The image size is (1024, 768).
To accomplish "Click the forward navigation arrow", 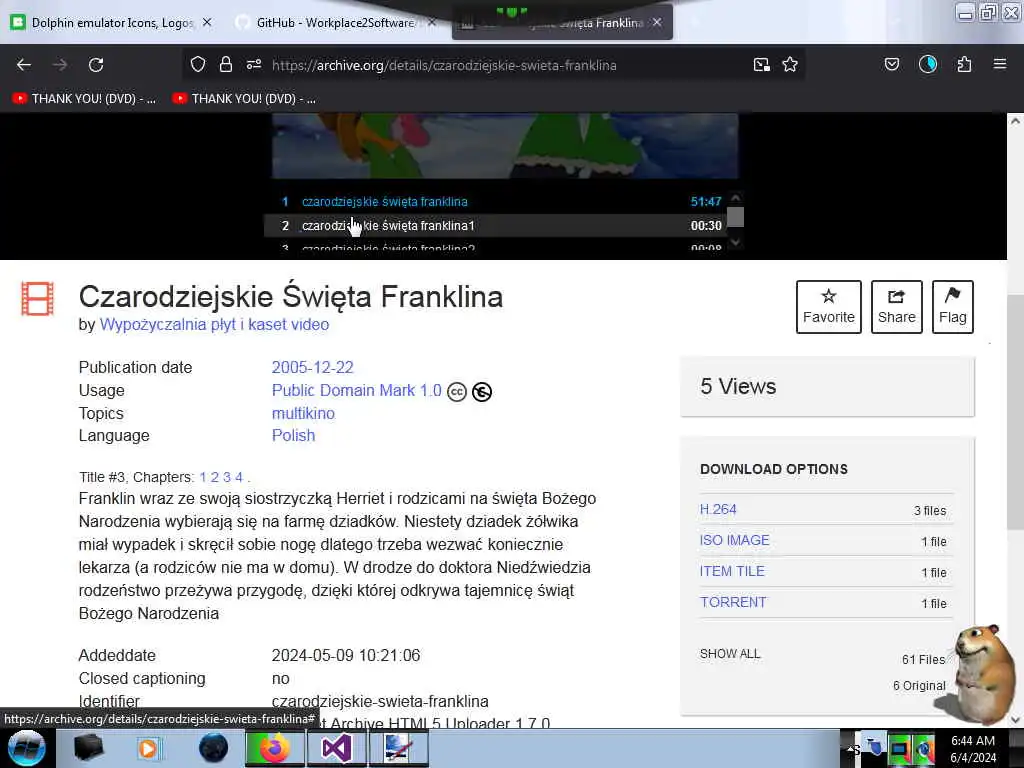I will point(60,65).
